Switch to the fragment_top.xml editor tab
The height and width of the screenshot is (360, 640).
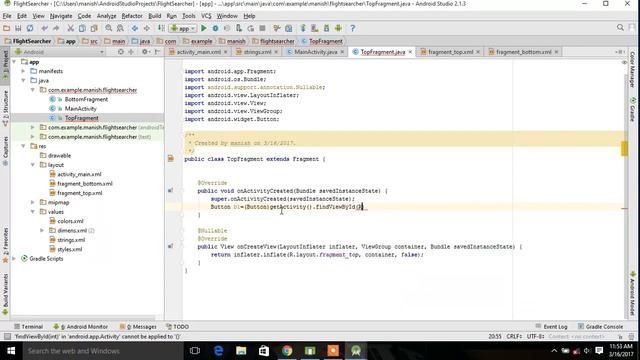(450, 52)
